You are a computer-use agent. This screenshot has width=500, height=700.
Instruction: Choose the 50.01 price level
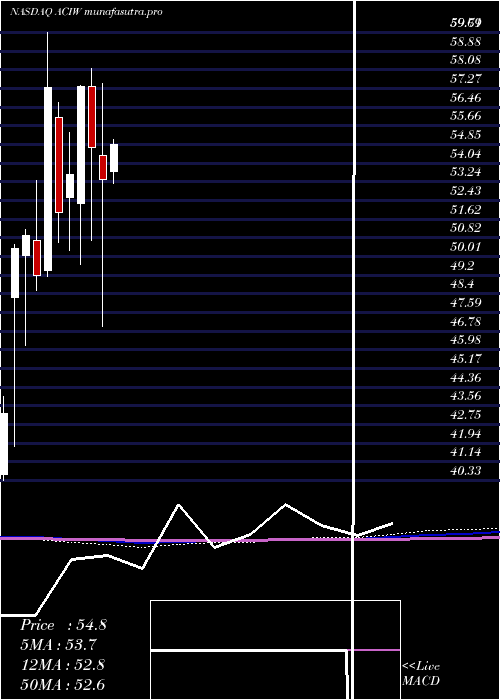point(466,247)
